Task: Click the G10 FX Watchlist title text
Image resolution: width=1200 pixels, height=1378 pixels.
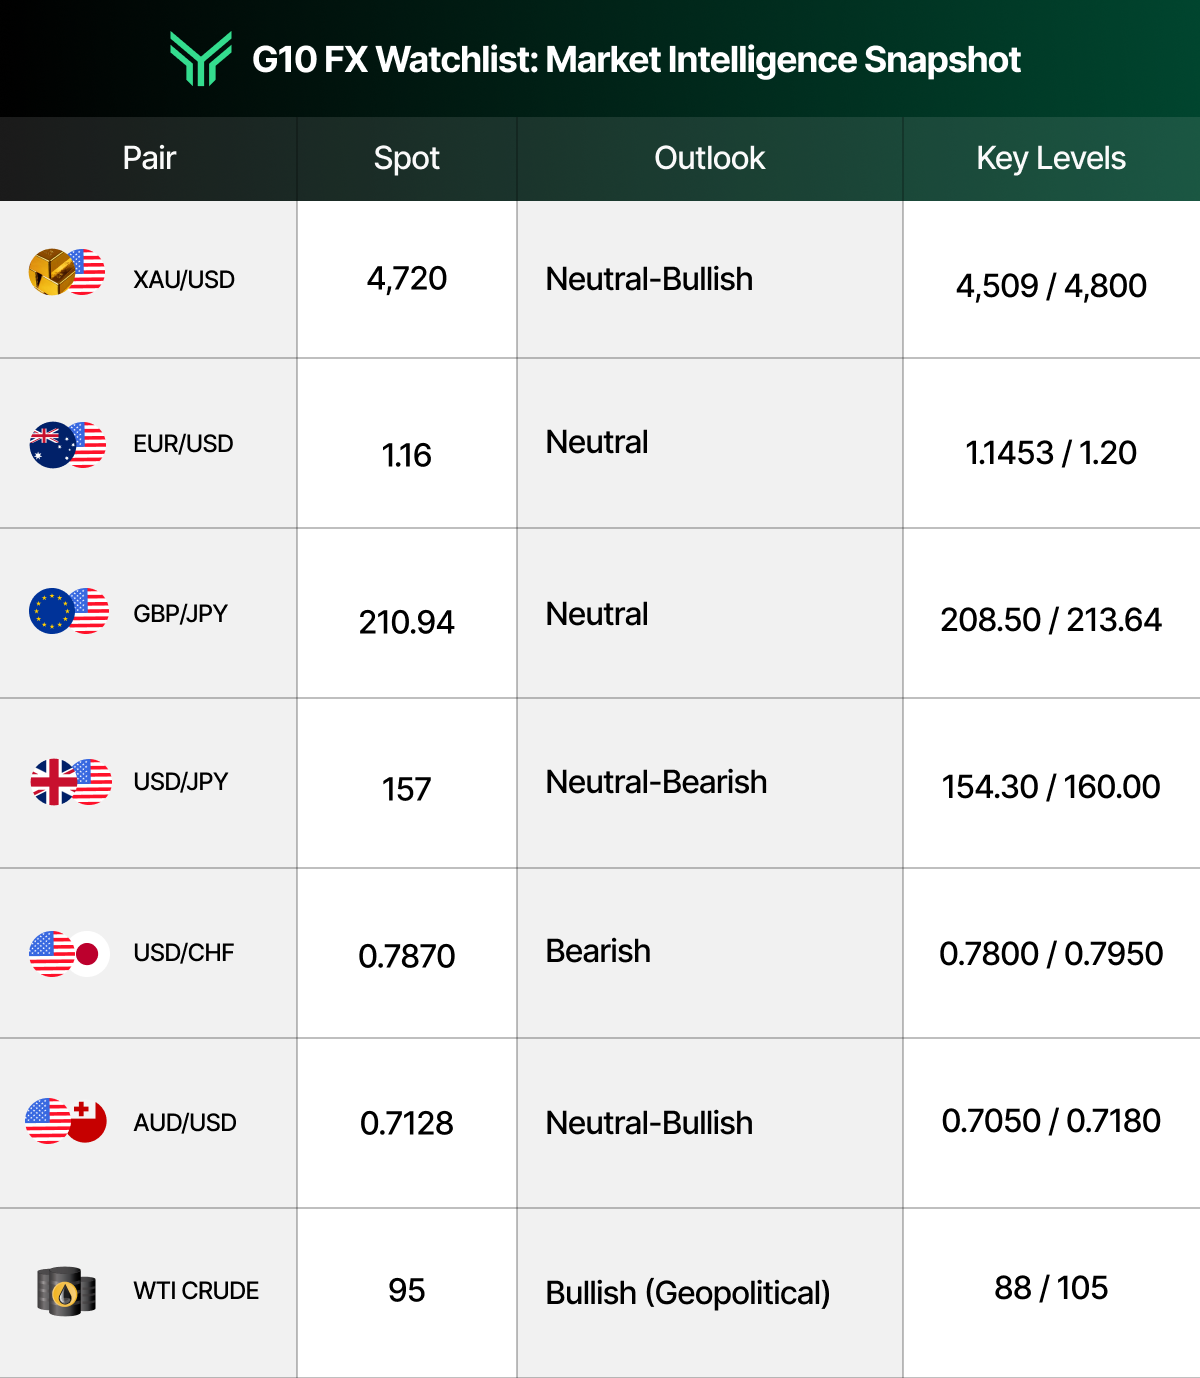Action: [636, 60]
